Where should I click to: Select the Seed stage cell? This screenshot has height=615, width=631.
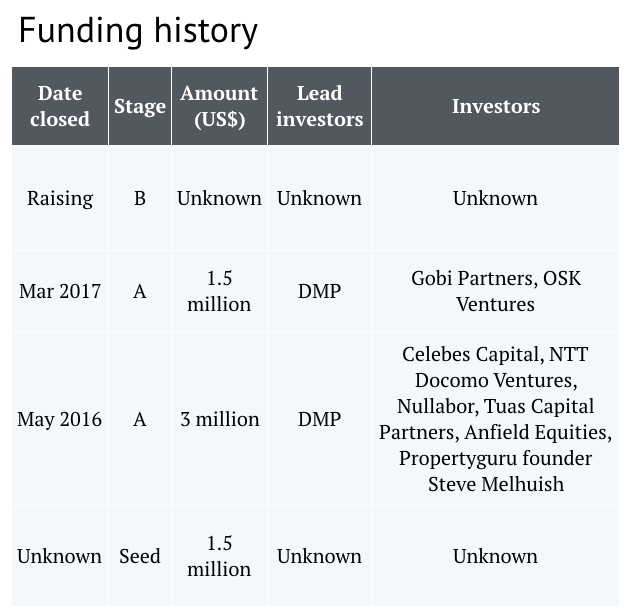pyautogui.click(x=140, y=556)
